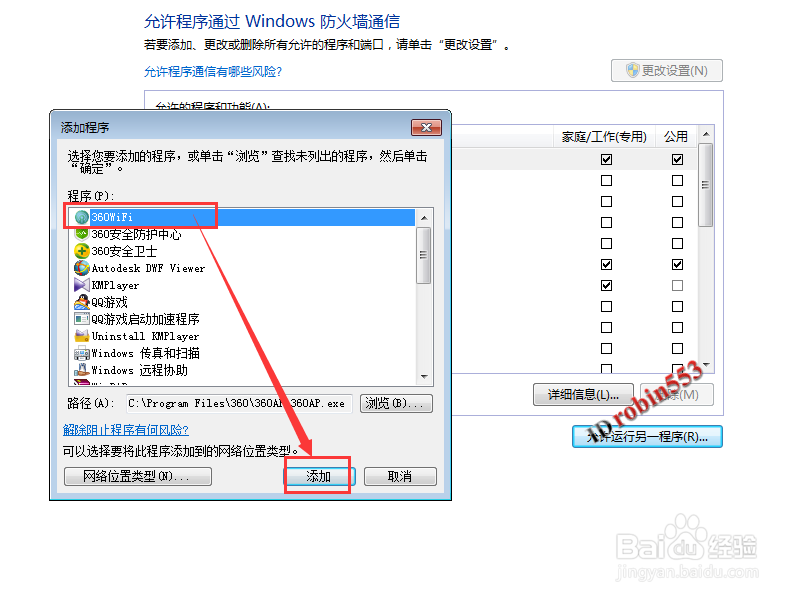Sort by the 家庭/工作(专用) column header
The image size is (803, 600).
coord(604,137)
